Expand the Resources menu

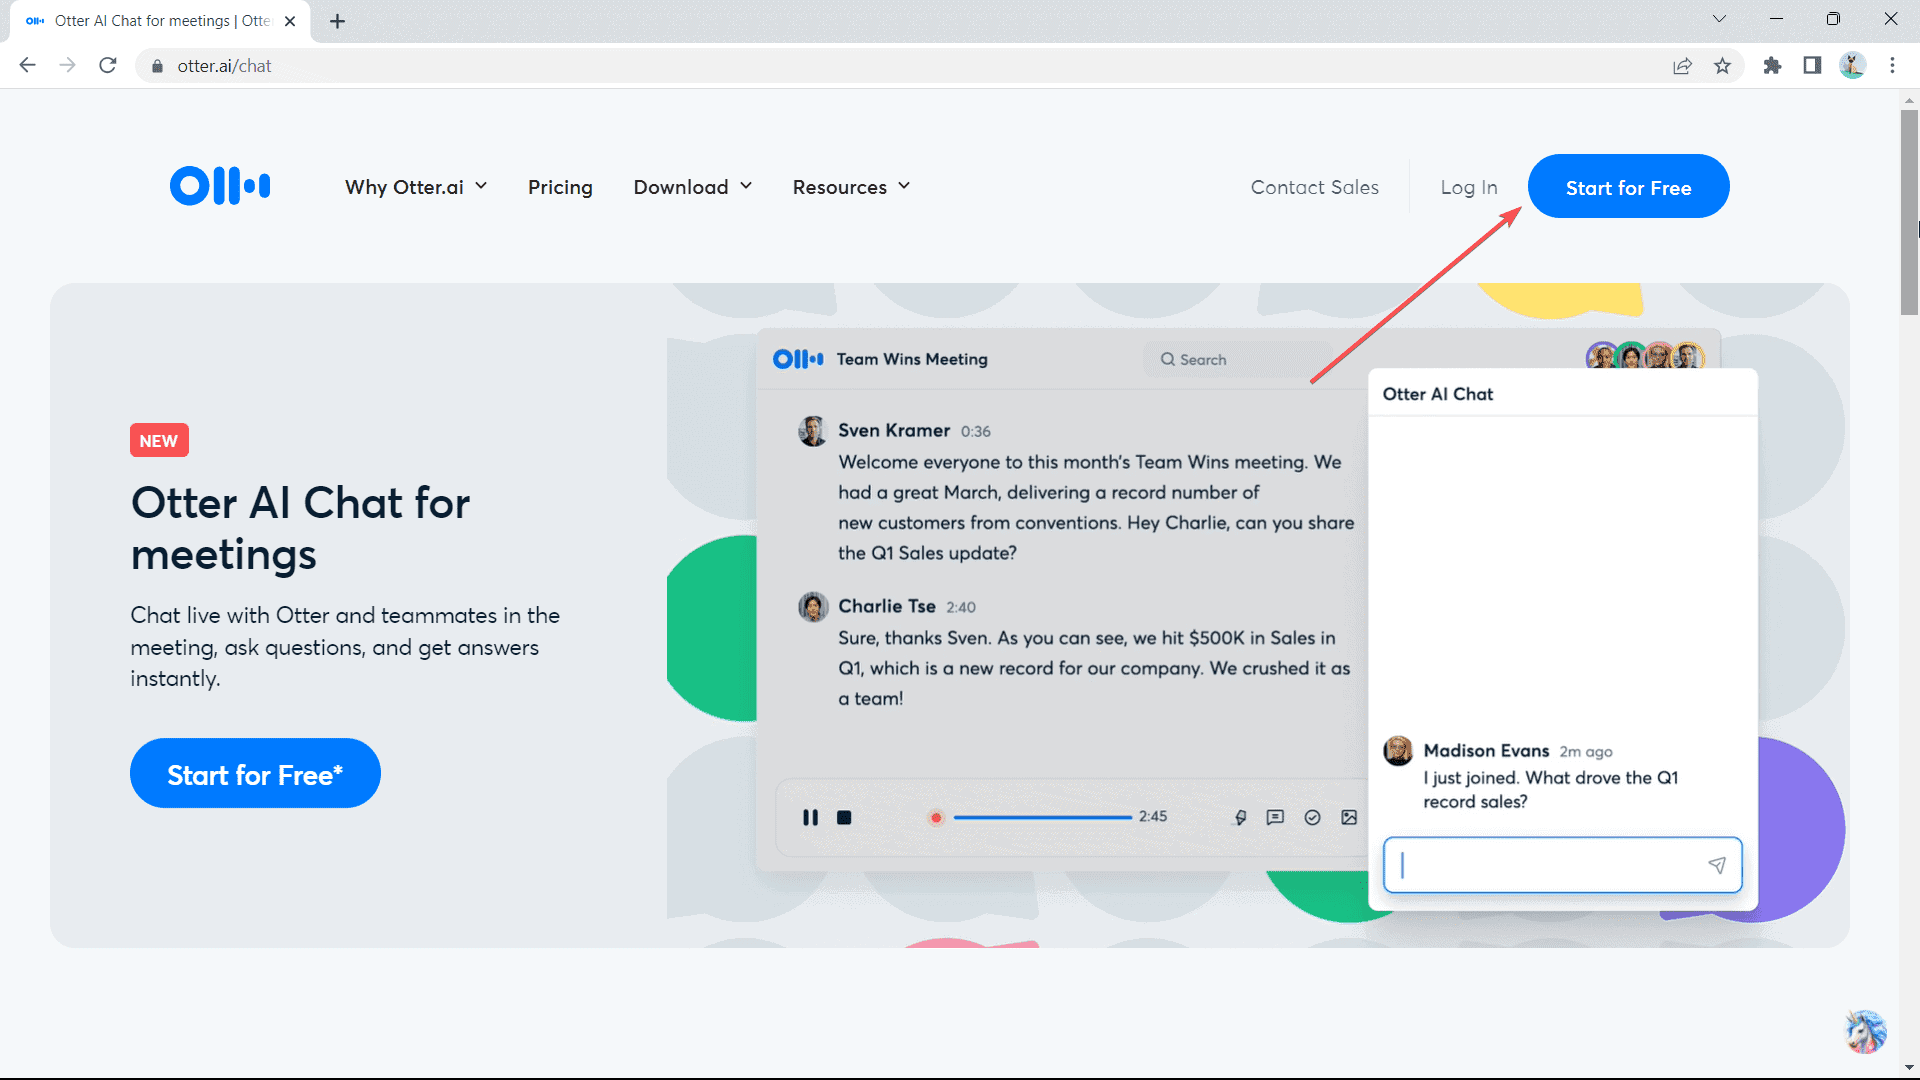[851, 187]
